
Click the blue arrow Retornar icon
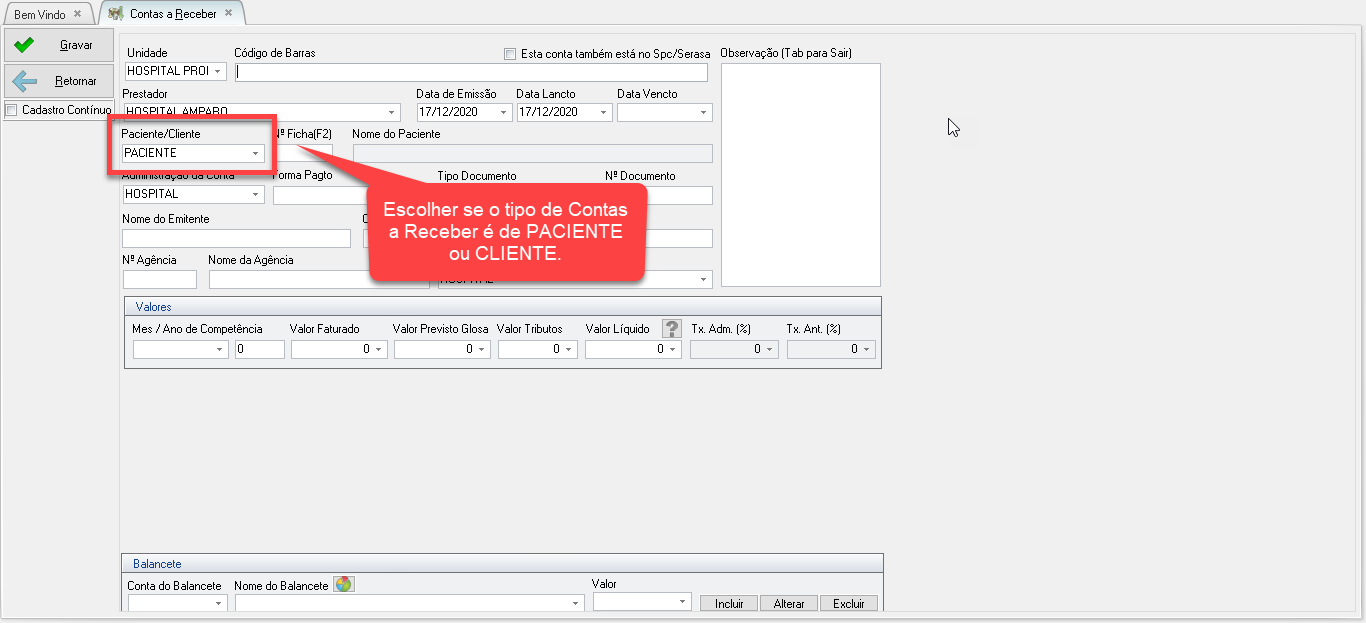click(x=25, y=81)
